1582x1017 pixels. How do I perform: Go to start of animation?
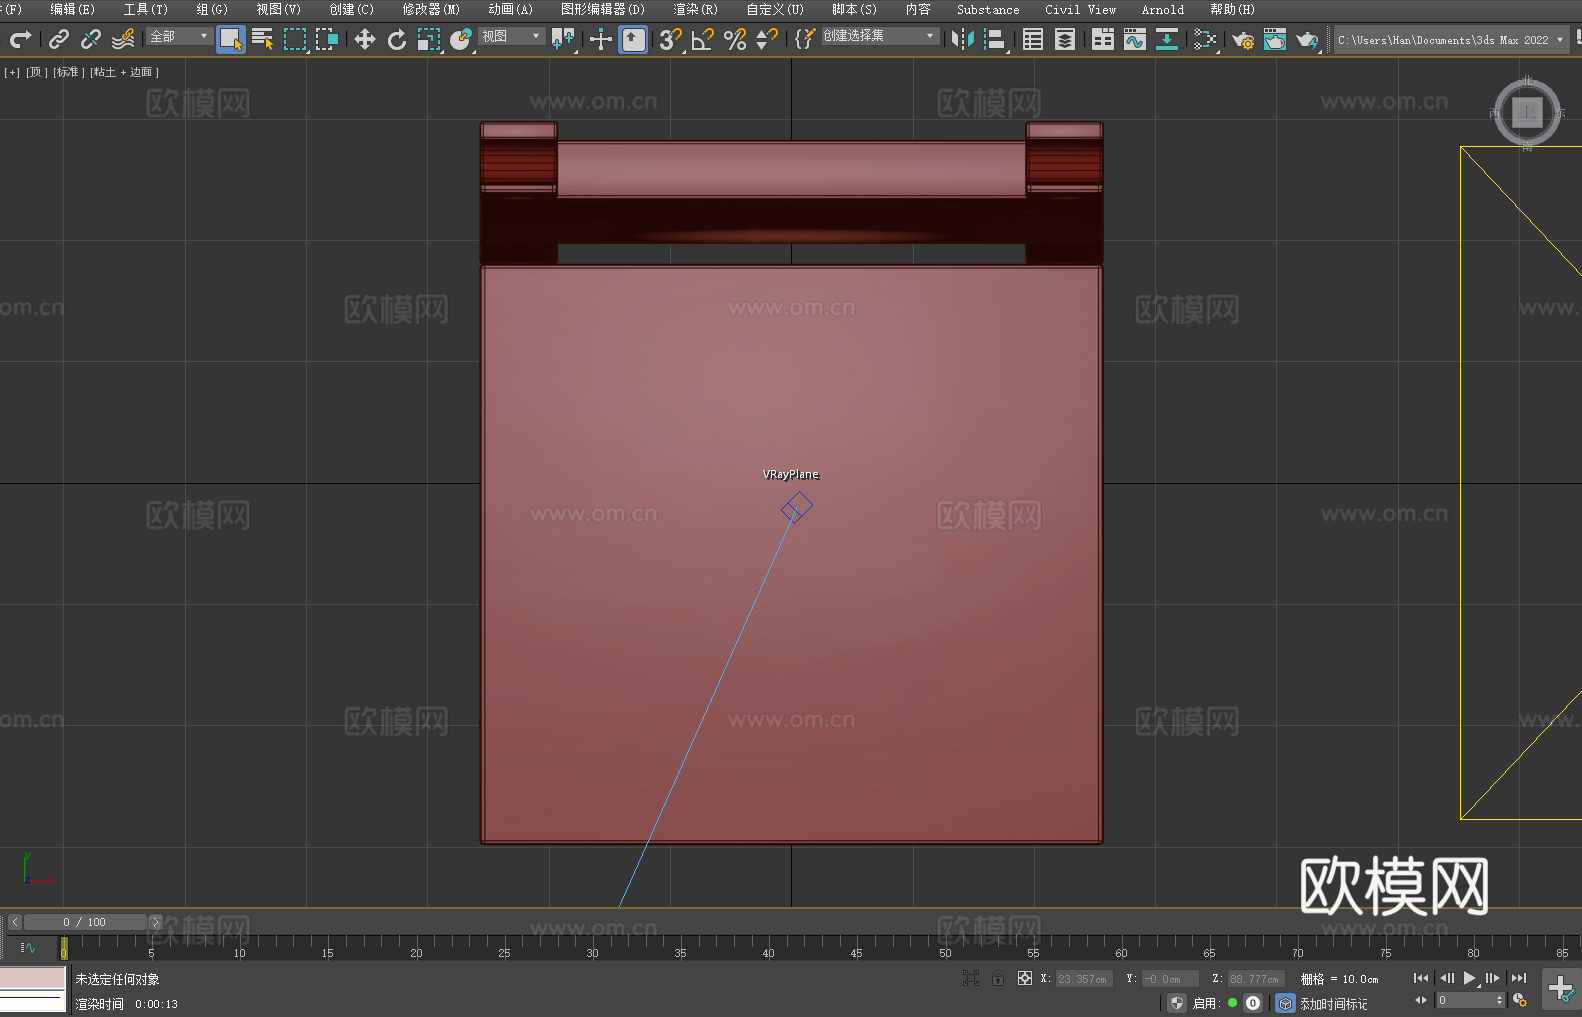pyautogui.click(x=1421, y=978)
